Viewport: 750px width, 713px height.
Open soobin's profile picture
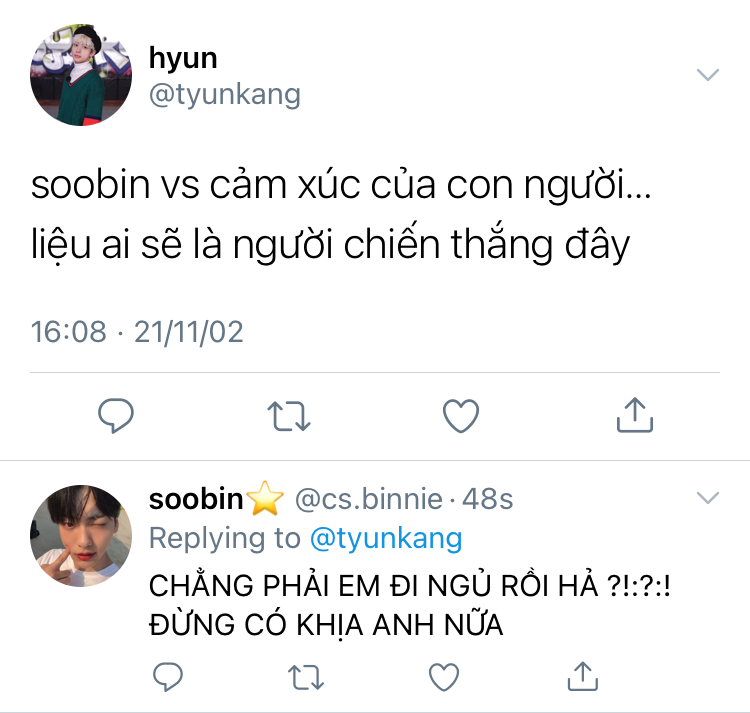(81, 536)
